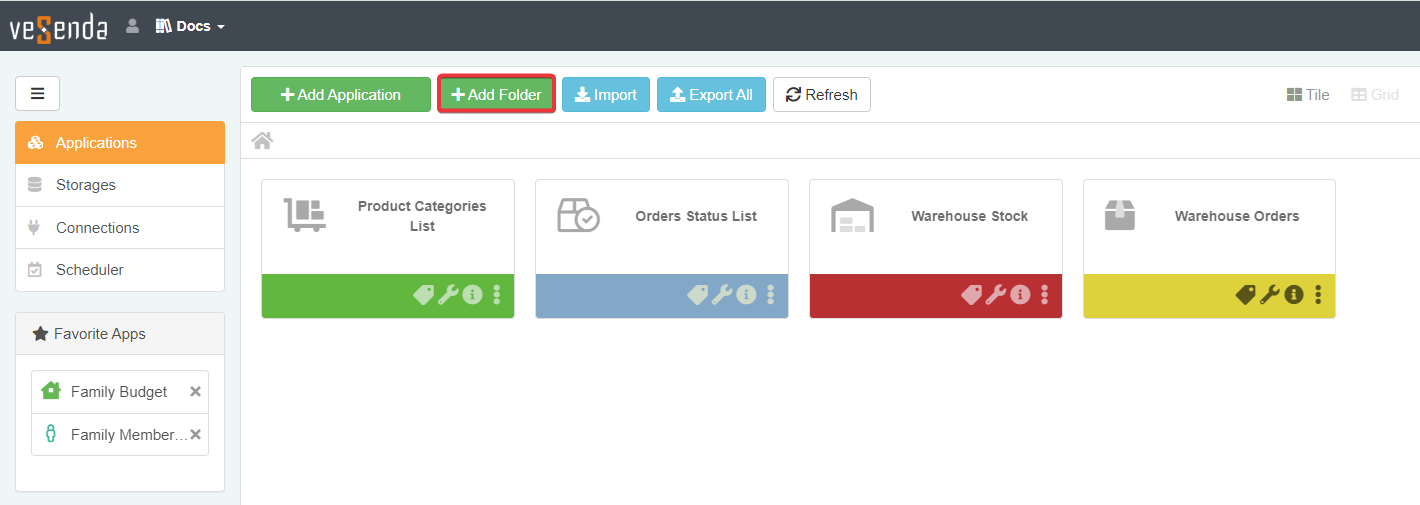Switch to Grid view
The height and width of the screenshot is (505, 1420).
coord(1375,95)
